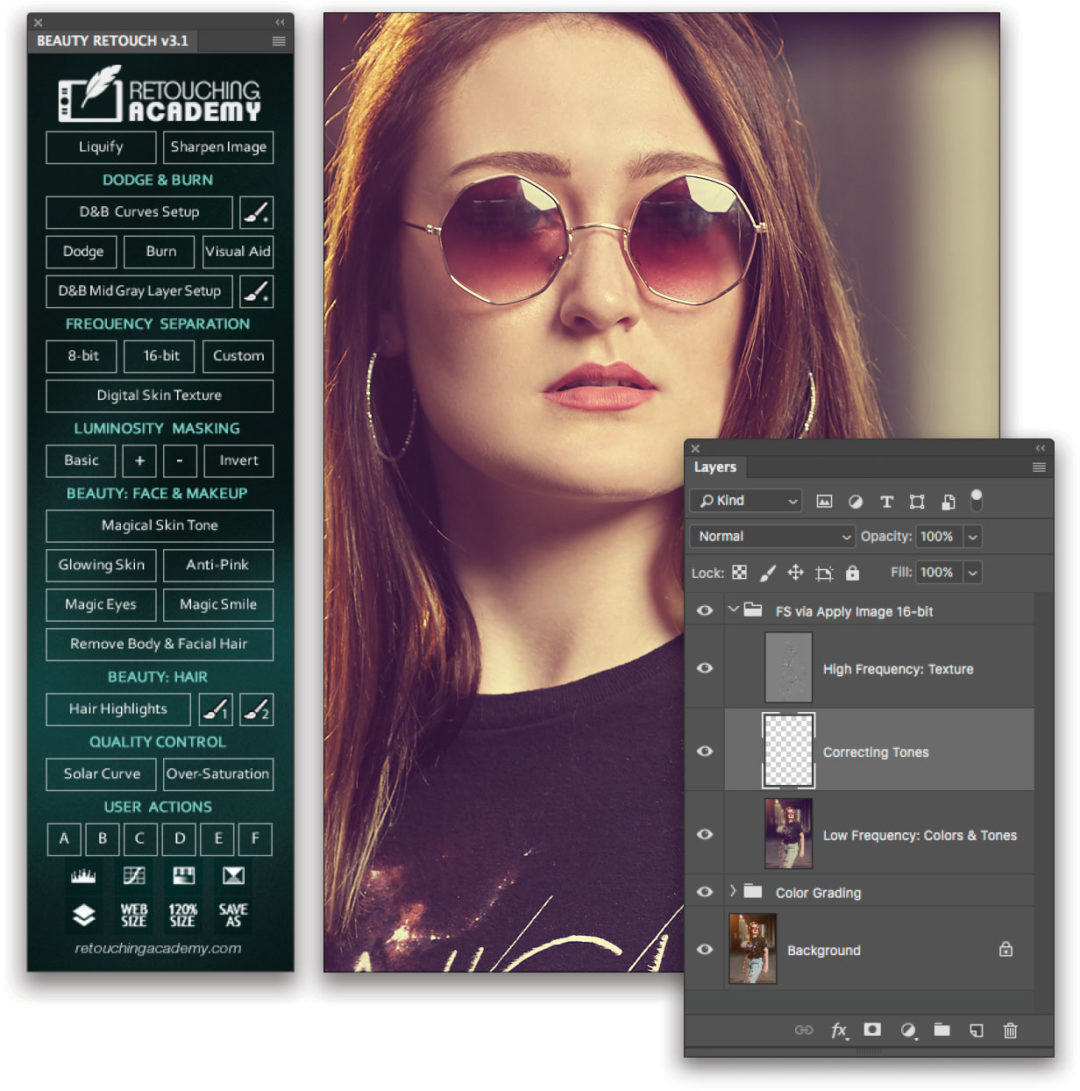Create a new adjustment layer
The width and height of the screenshot is (1080, 1091).
907,1030
